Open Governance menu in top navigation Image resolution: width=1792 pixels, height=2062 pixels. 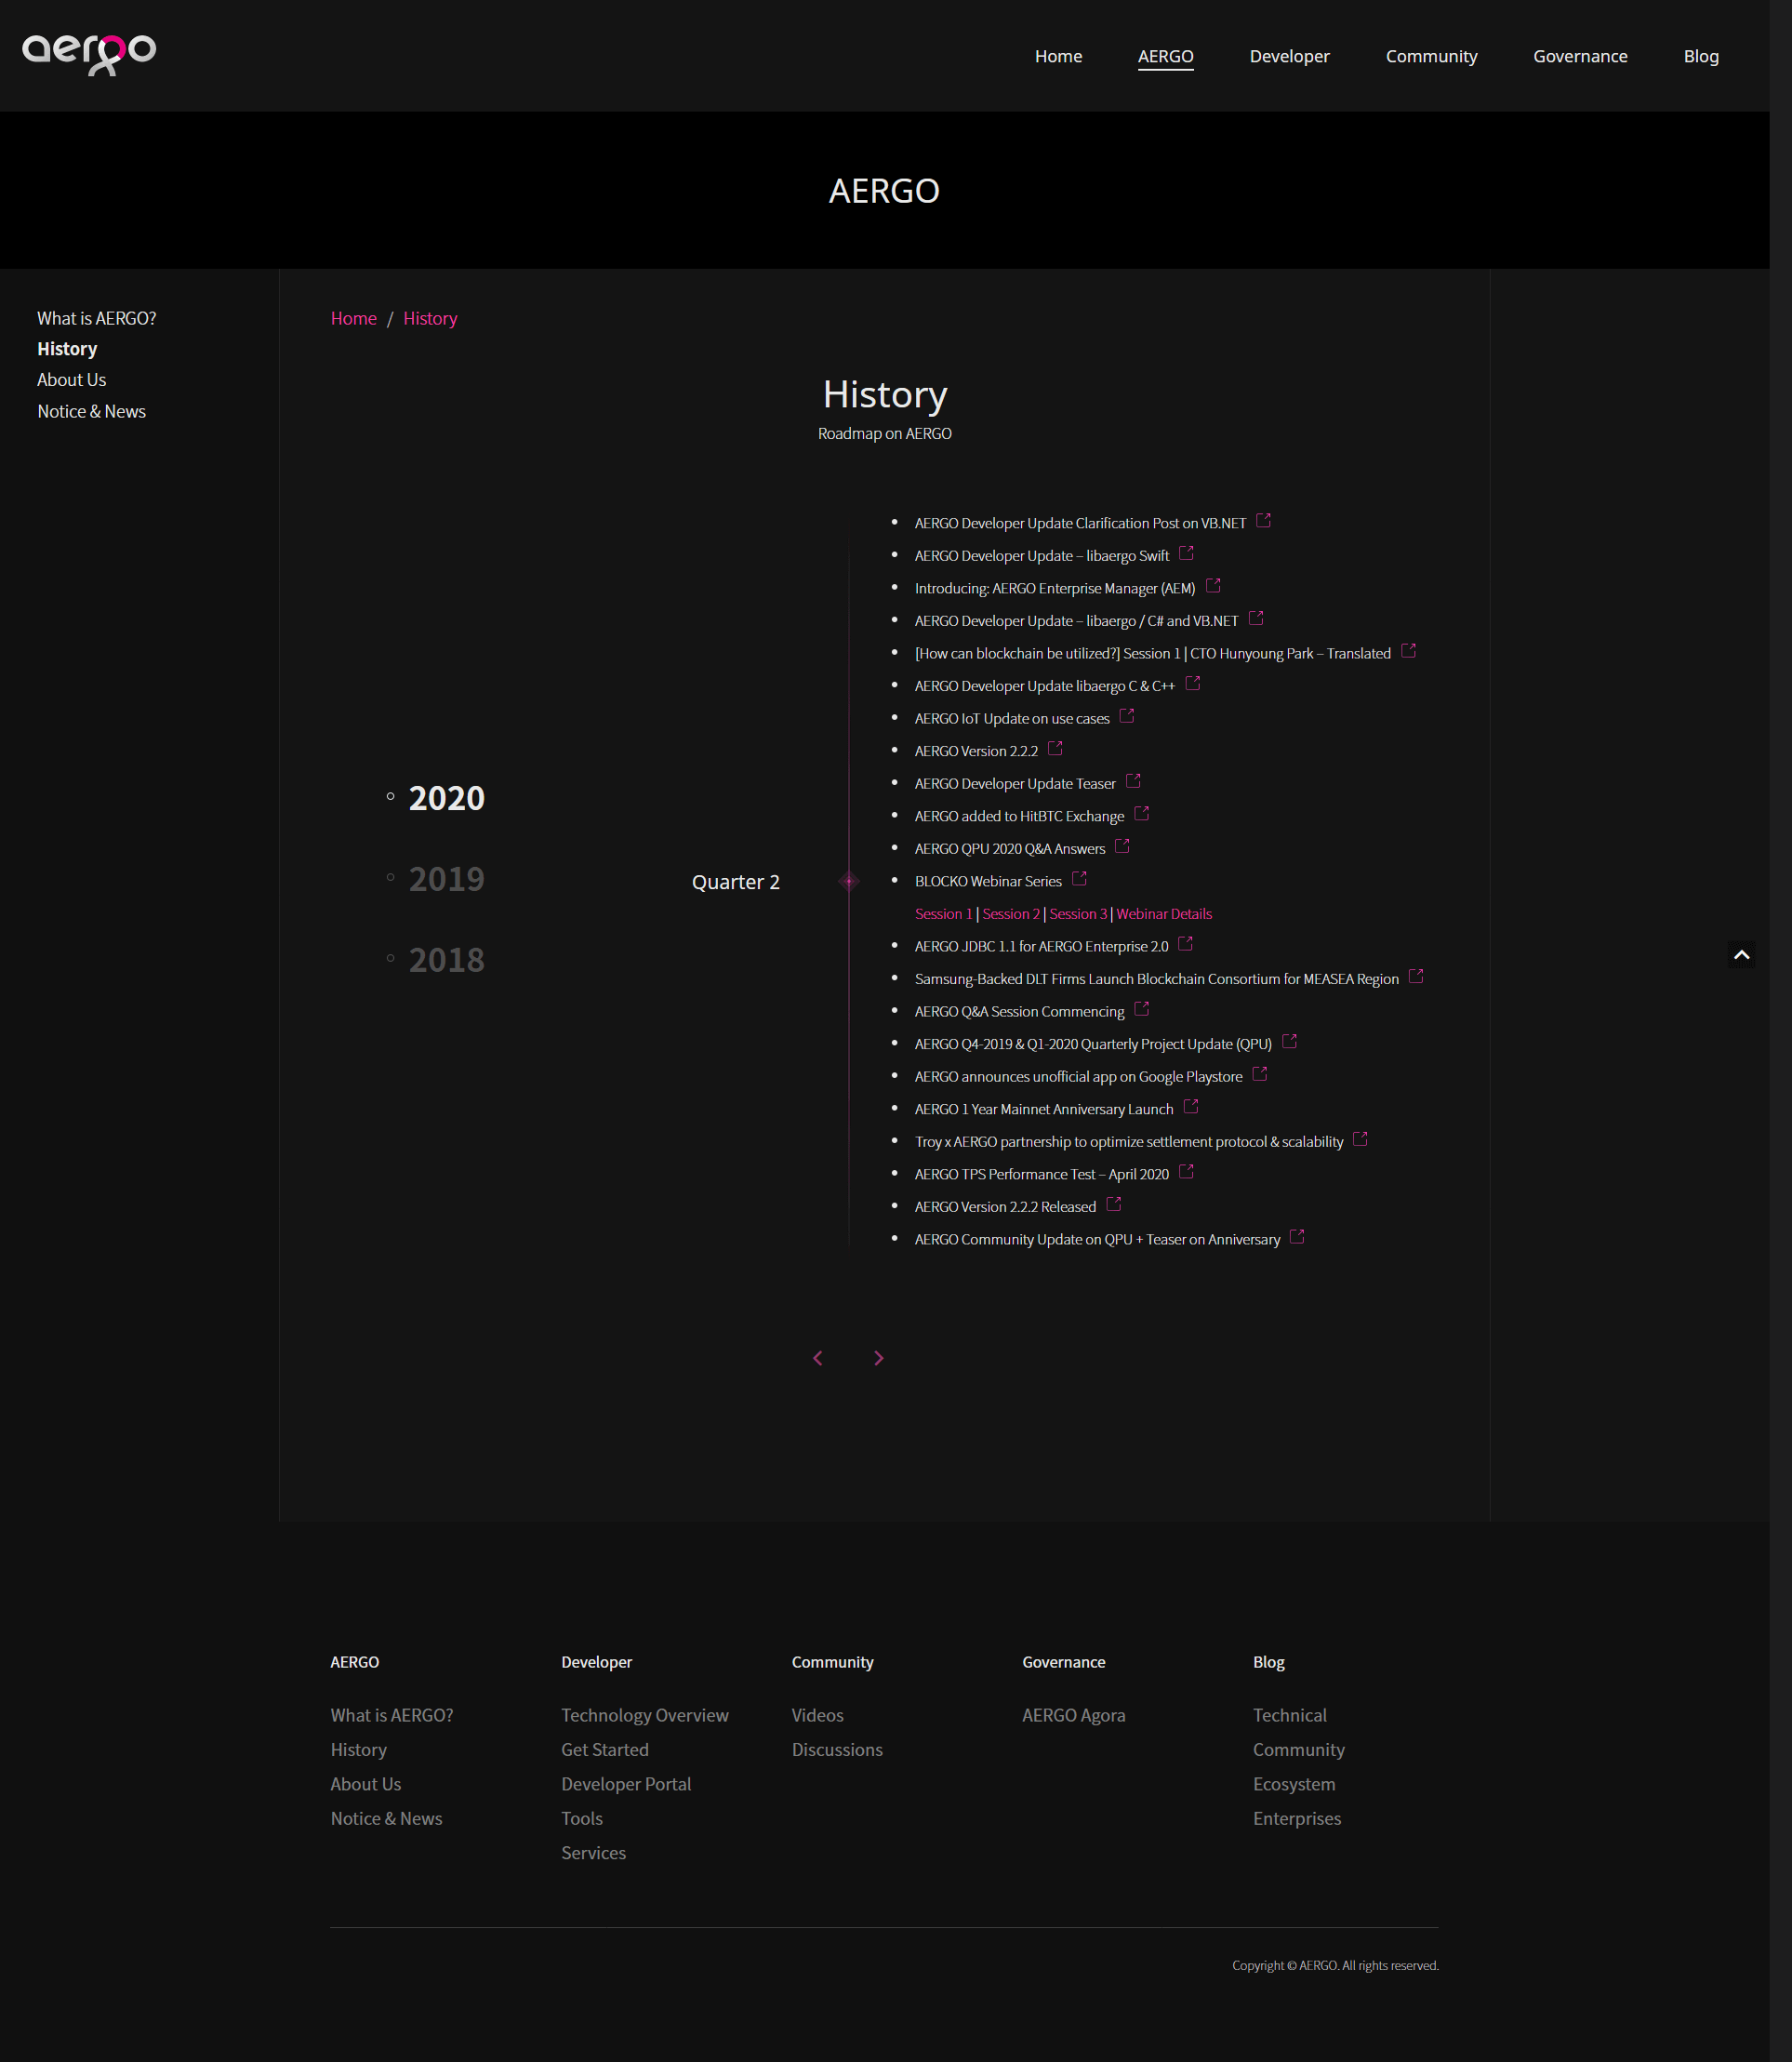[1580, 56]
